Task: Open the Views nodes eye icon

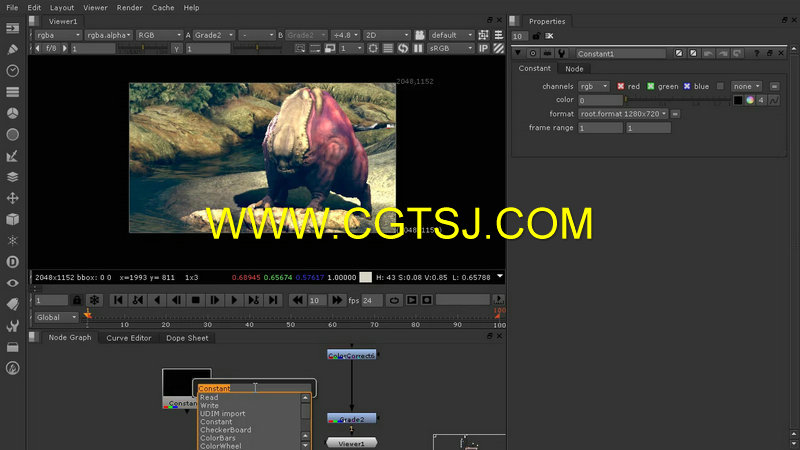Action: tap(12, 283)
